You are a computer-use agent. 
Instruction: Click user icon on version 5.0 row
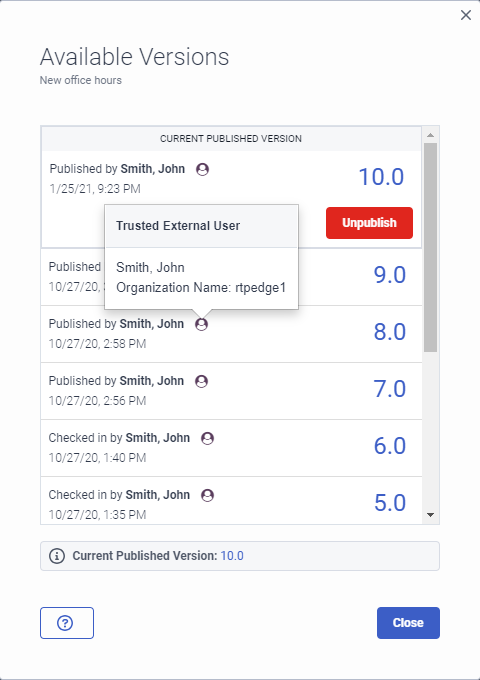tap(208, 495)
